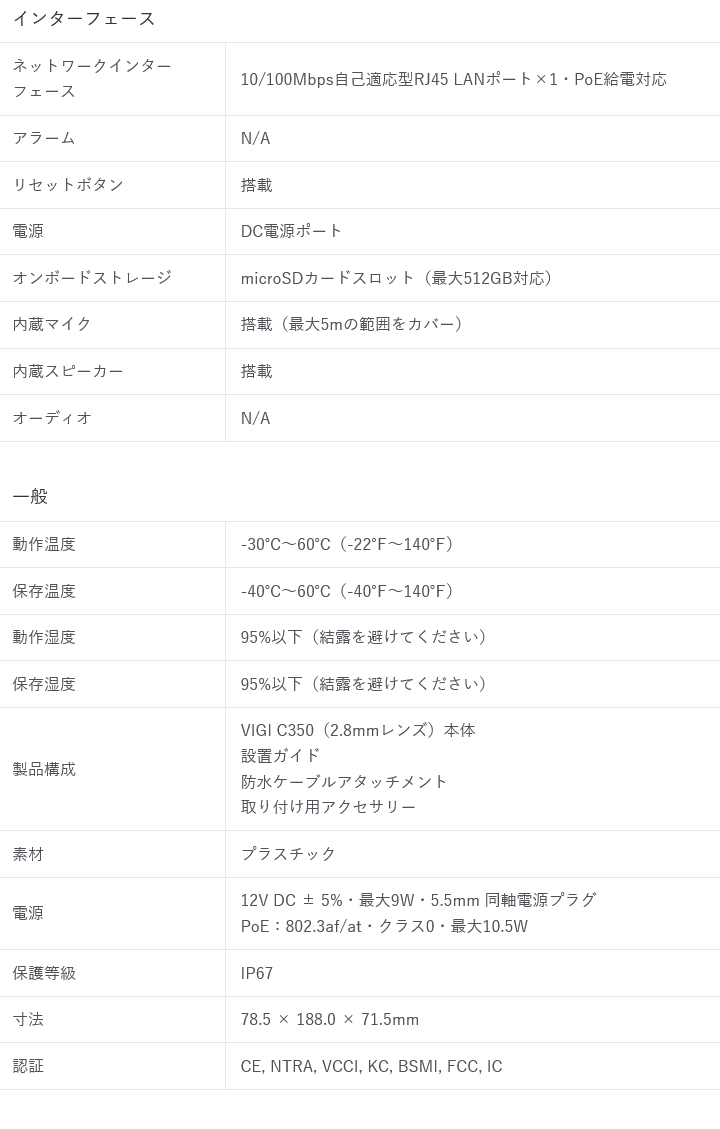Click the IP67 protection rating value
The width and height of the screenshot is (720, 1129).
click(x=257, y=973)
